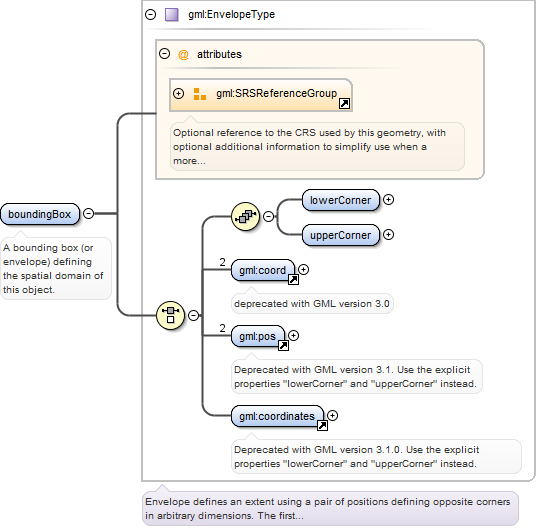Click the 'more...' link in SRSReferenceGroup description

pos(189,161)
